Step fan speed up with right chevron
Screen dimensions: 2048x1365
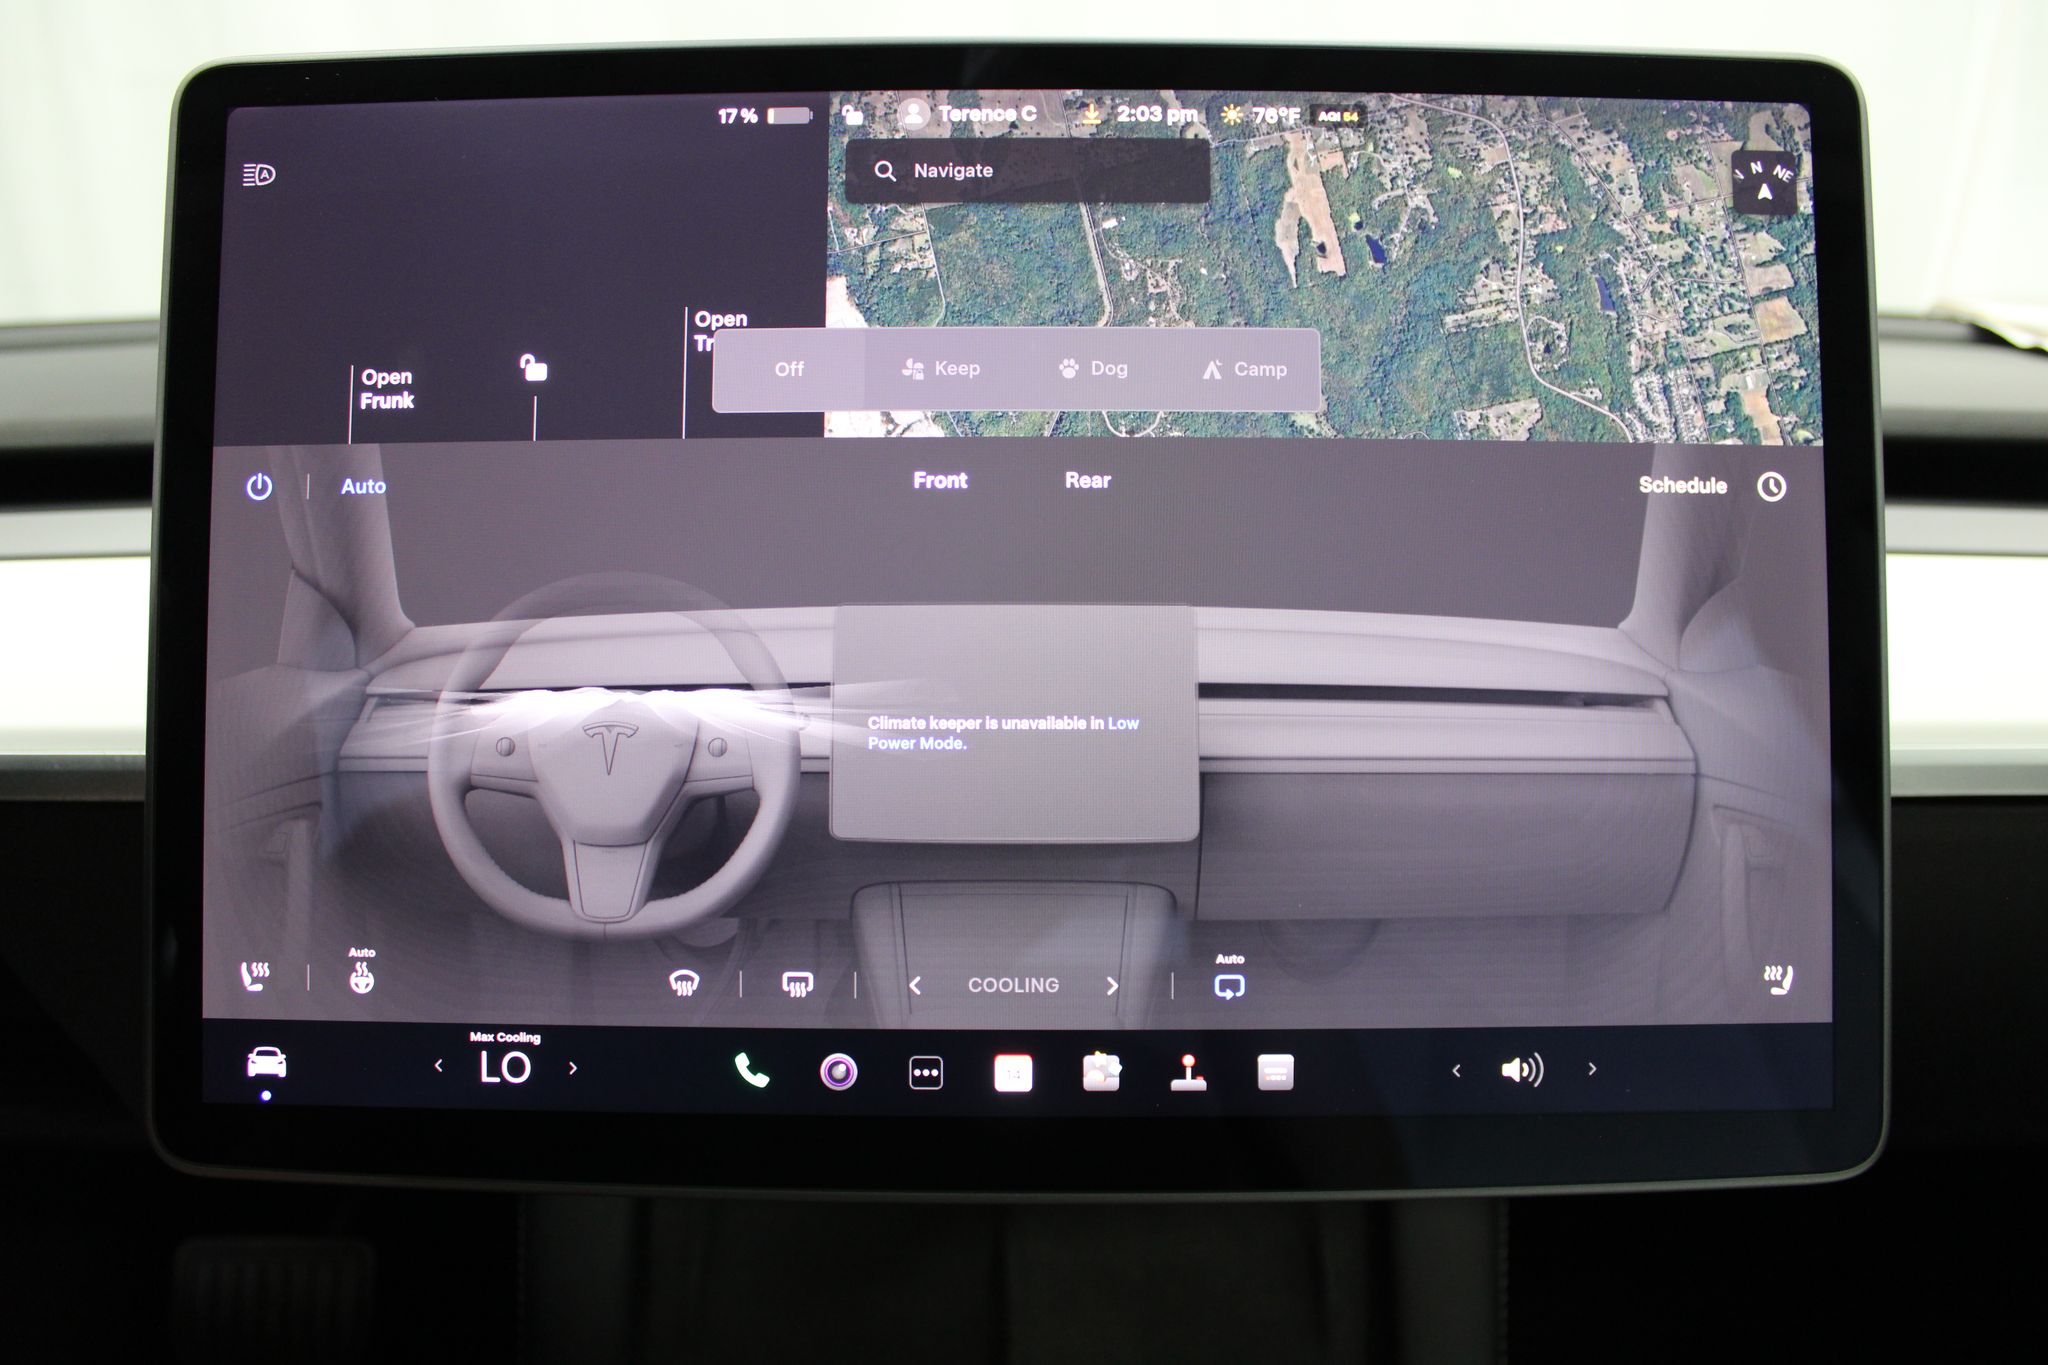tap(1112, 985)
